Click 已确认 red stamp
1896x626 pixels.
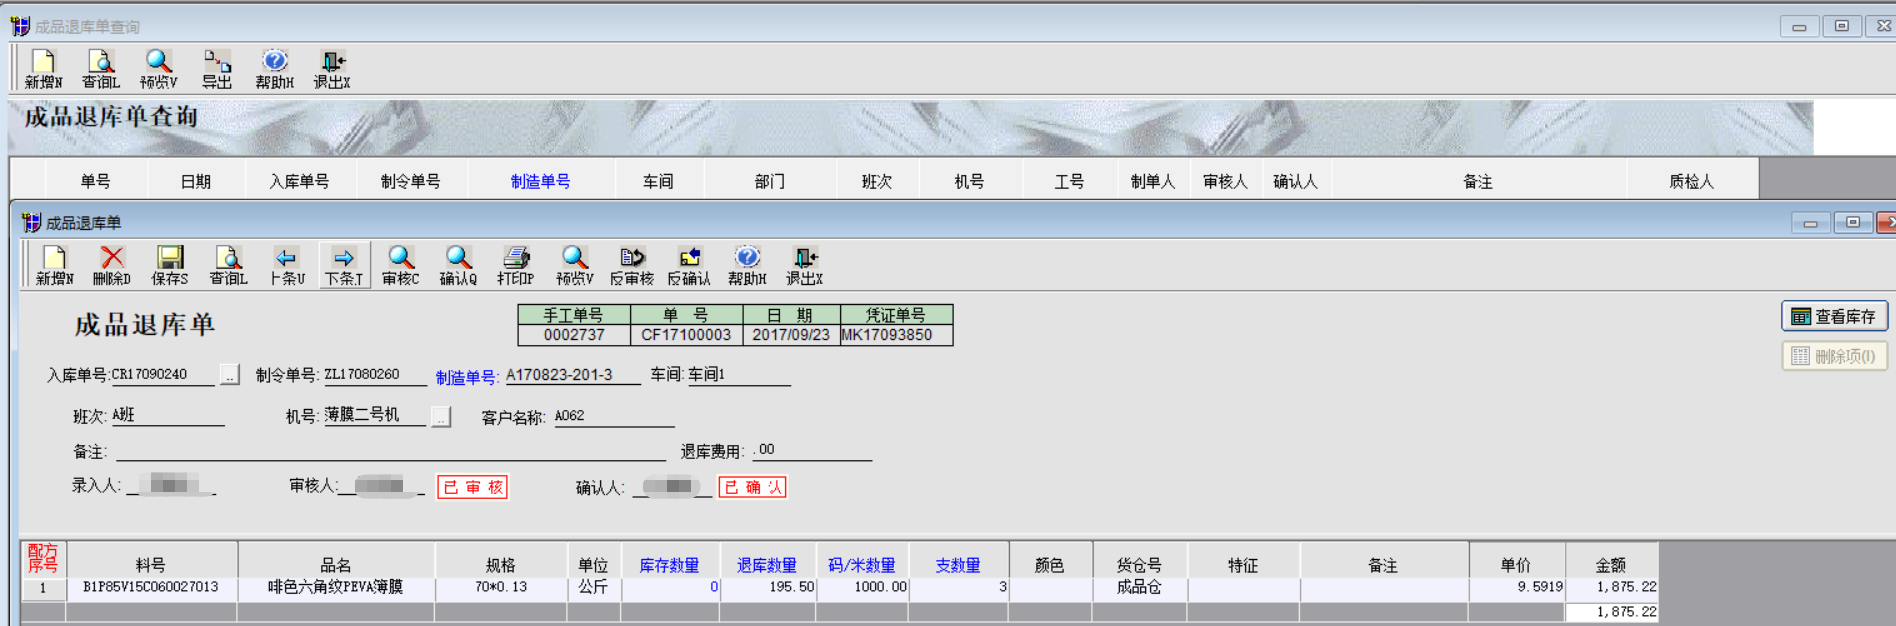(x=753, y=487)
